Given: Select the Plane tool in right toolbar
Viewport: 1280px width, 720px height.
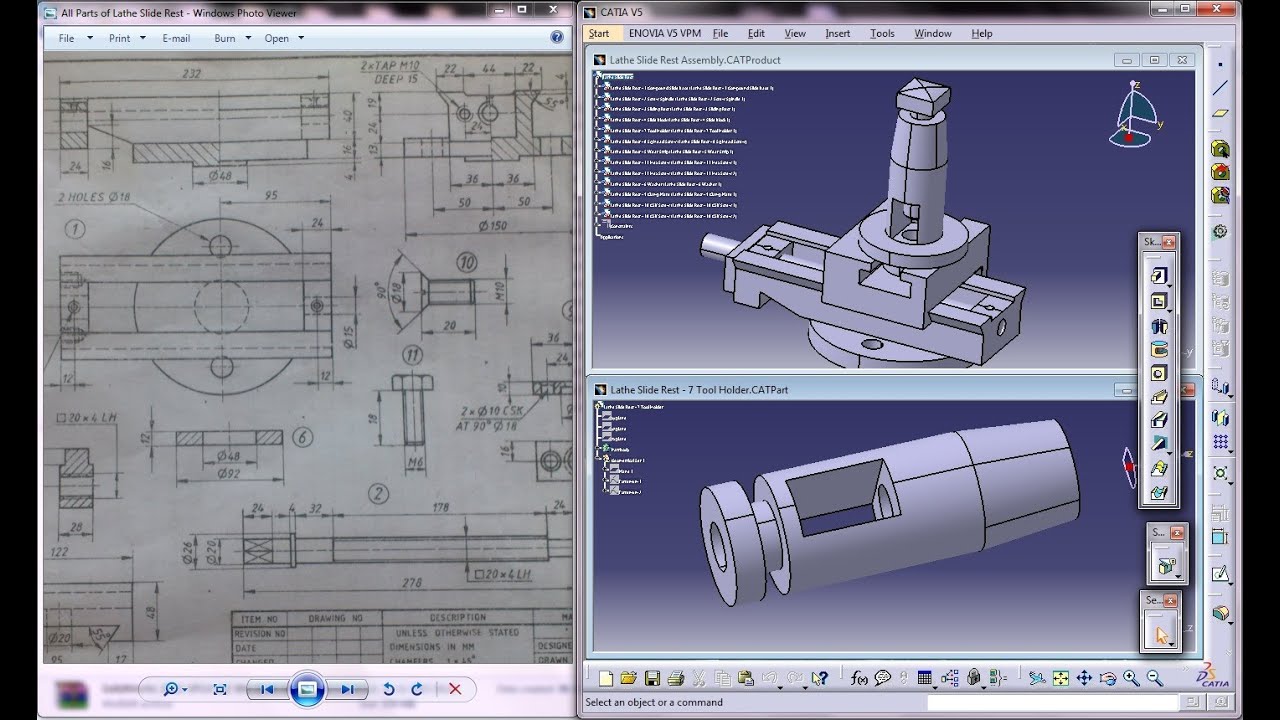Looking at the screenshot, I should click(1220, 113).
